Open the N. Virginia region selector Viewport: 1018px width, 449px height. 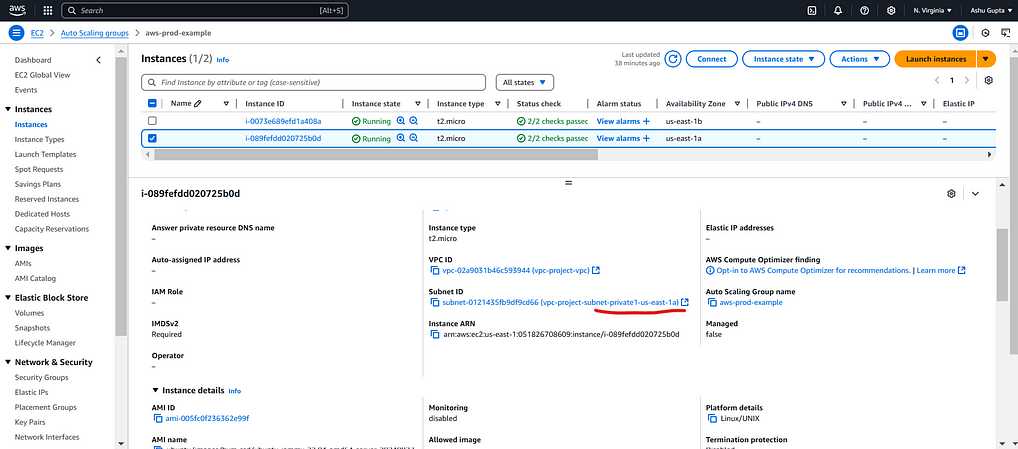tap(932, 10)
